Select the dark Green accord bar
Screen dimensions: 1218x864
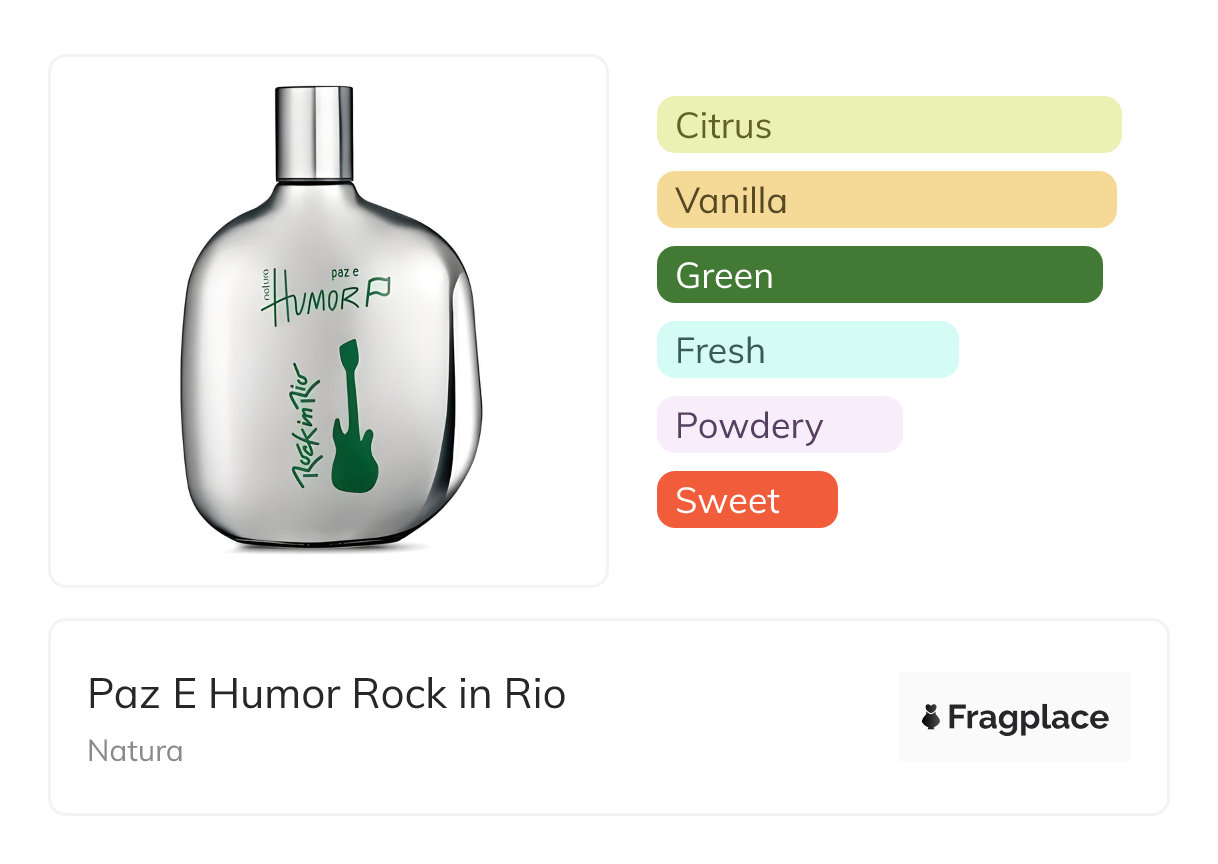pyautogui.click(x=879, y=275)
